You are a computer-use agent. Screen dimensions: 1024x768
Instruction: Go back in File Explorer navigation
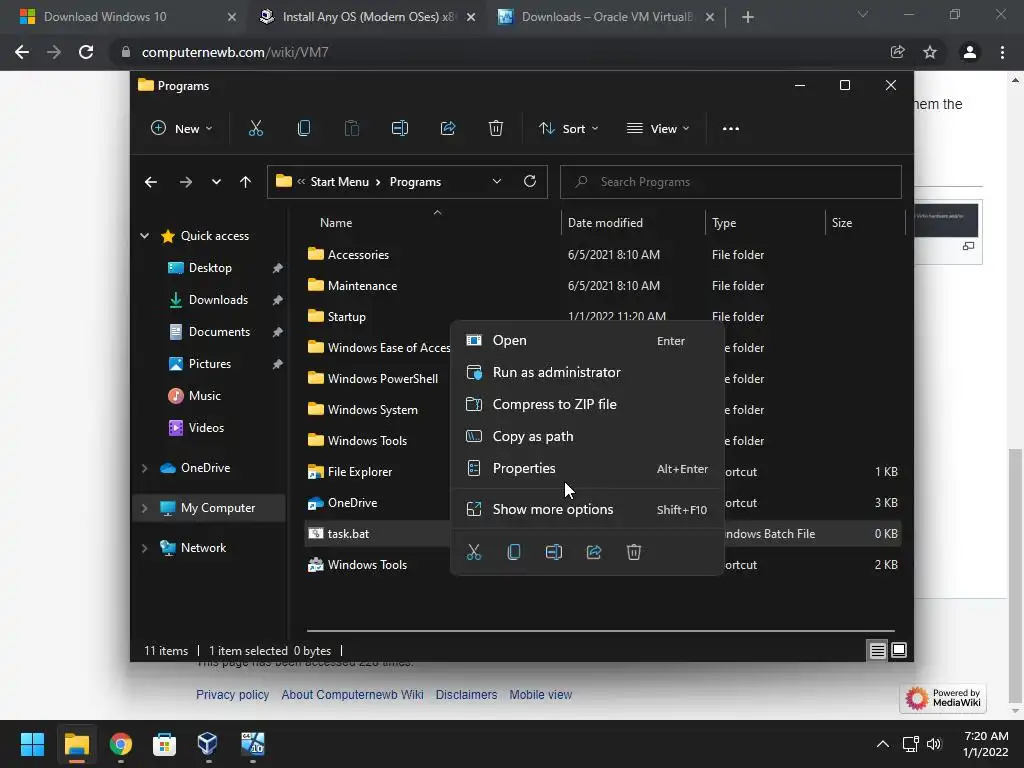pos(151,182)
